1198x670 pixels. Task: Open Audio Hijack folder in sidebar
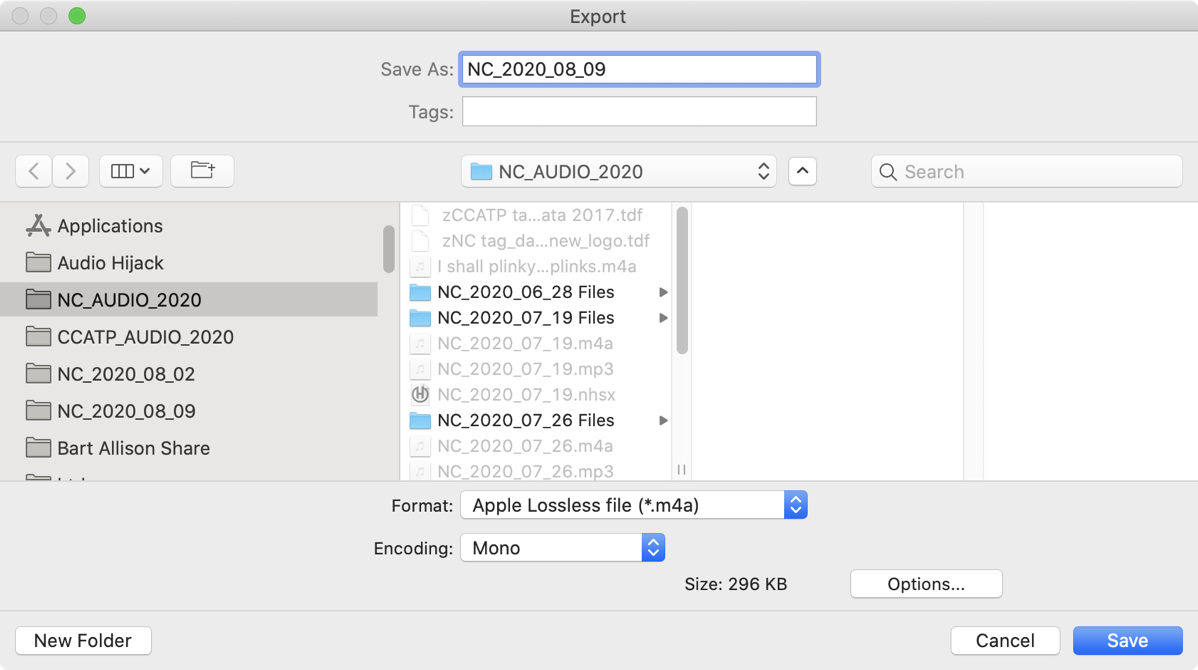point(110,263)
